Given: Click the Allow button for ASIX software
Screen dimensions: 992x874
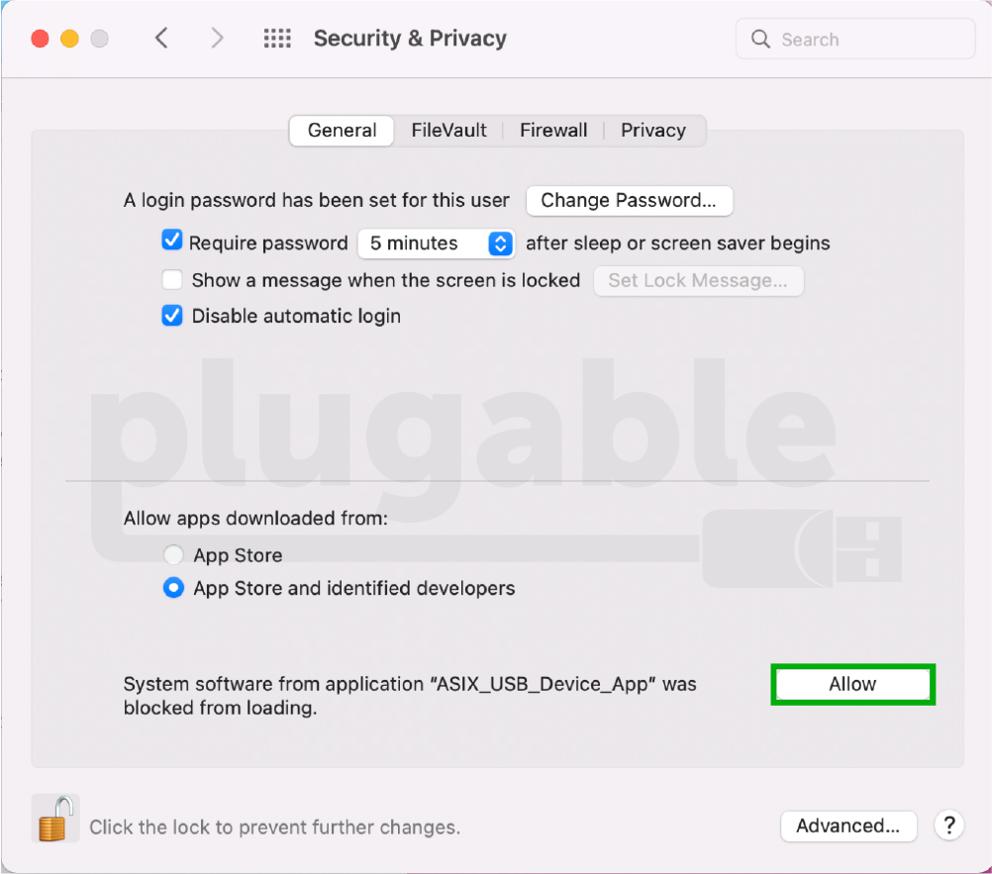Looking at the screenshot, I should (852, 685).
